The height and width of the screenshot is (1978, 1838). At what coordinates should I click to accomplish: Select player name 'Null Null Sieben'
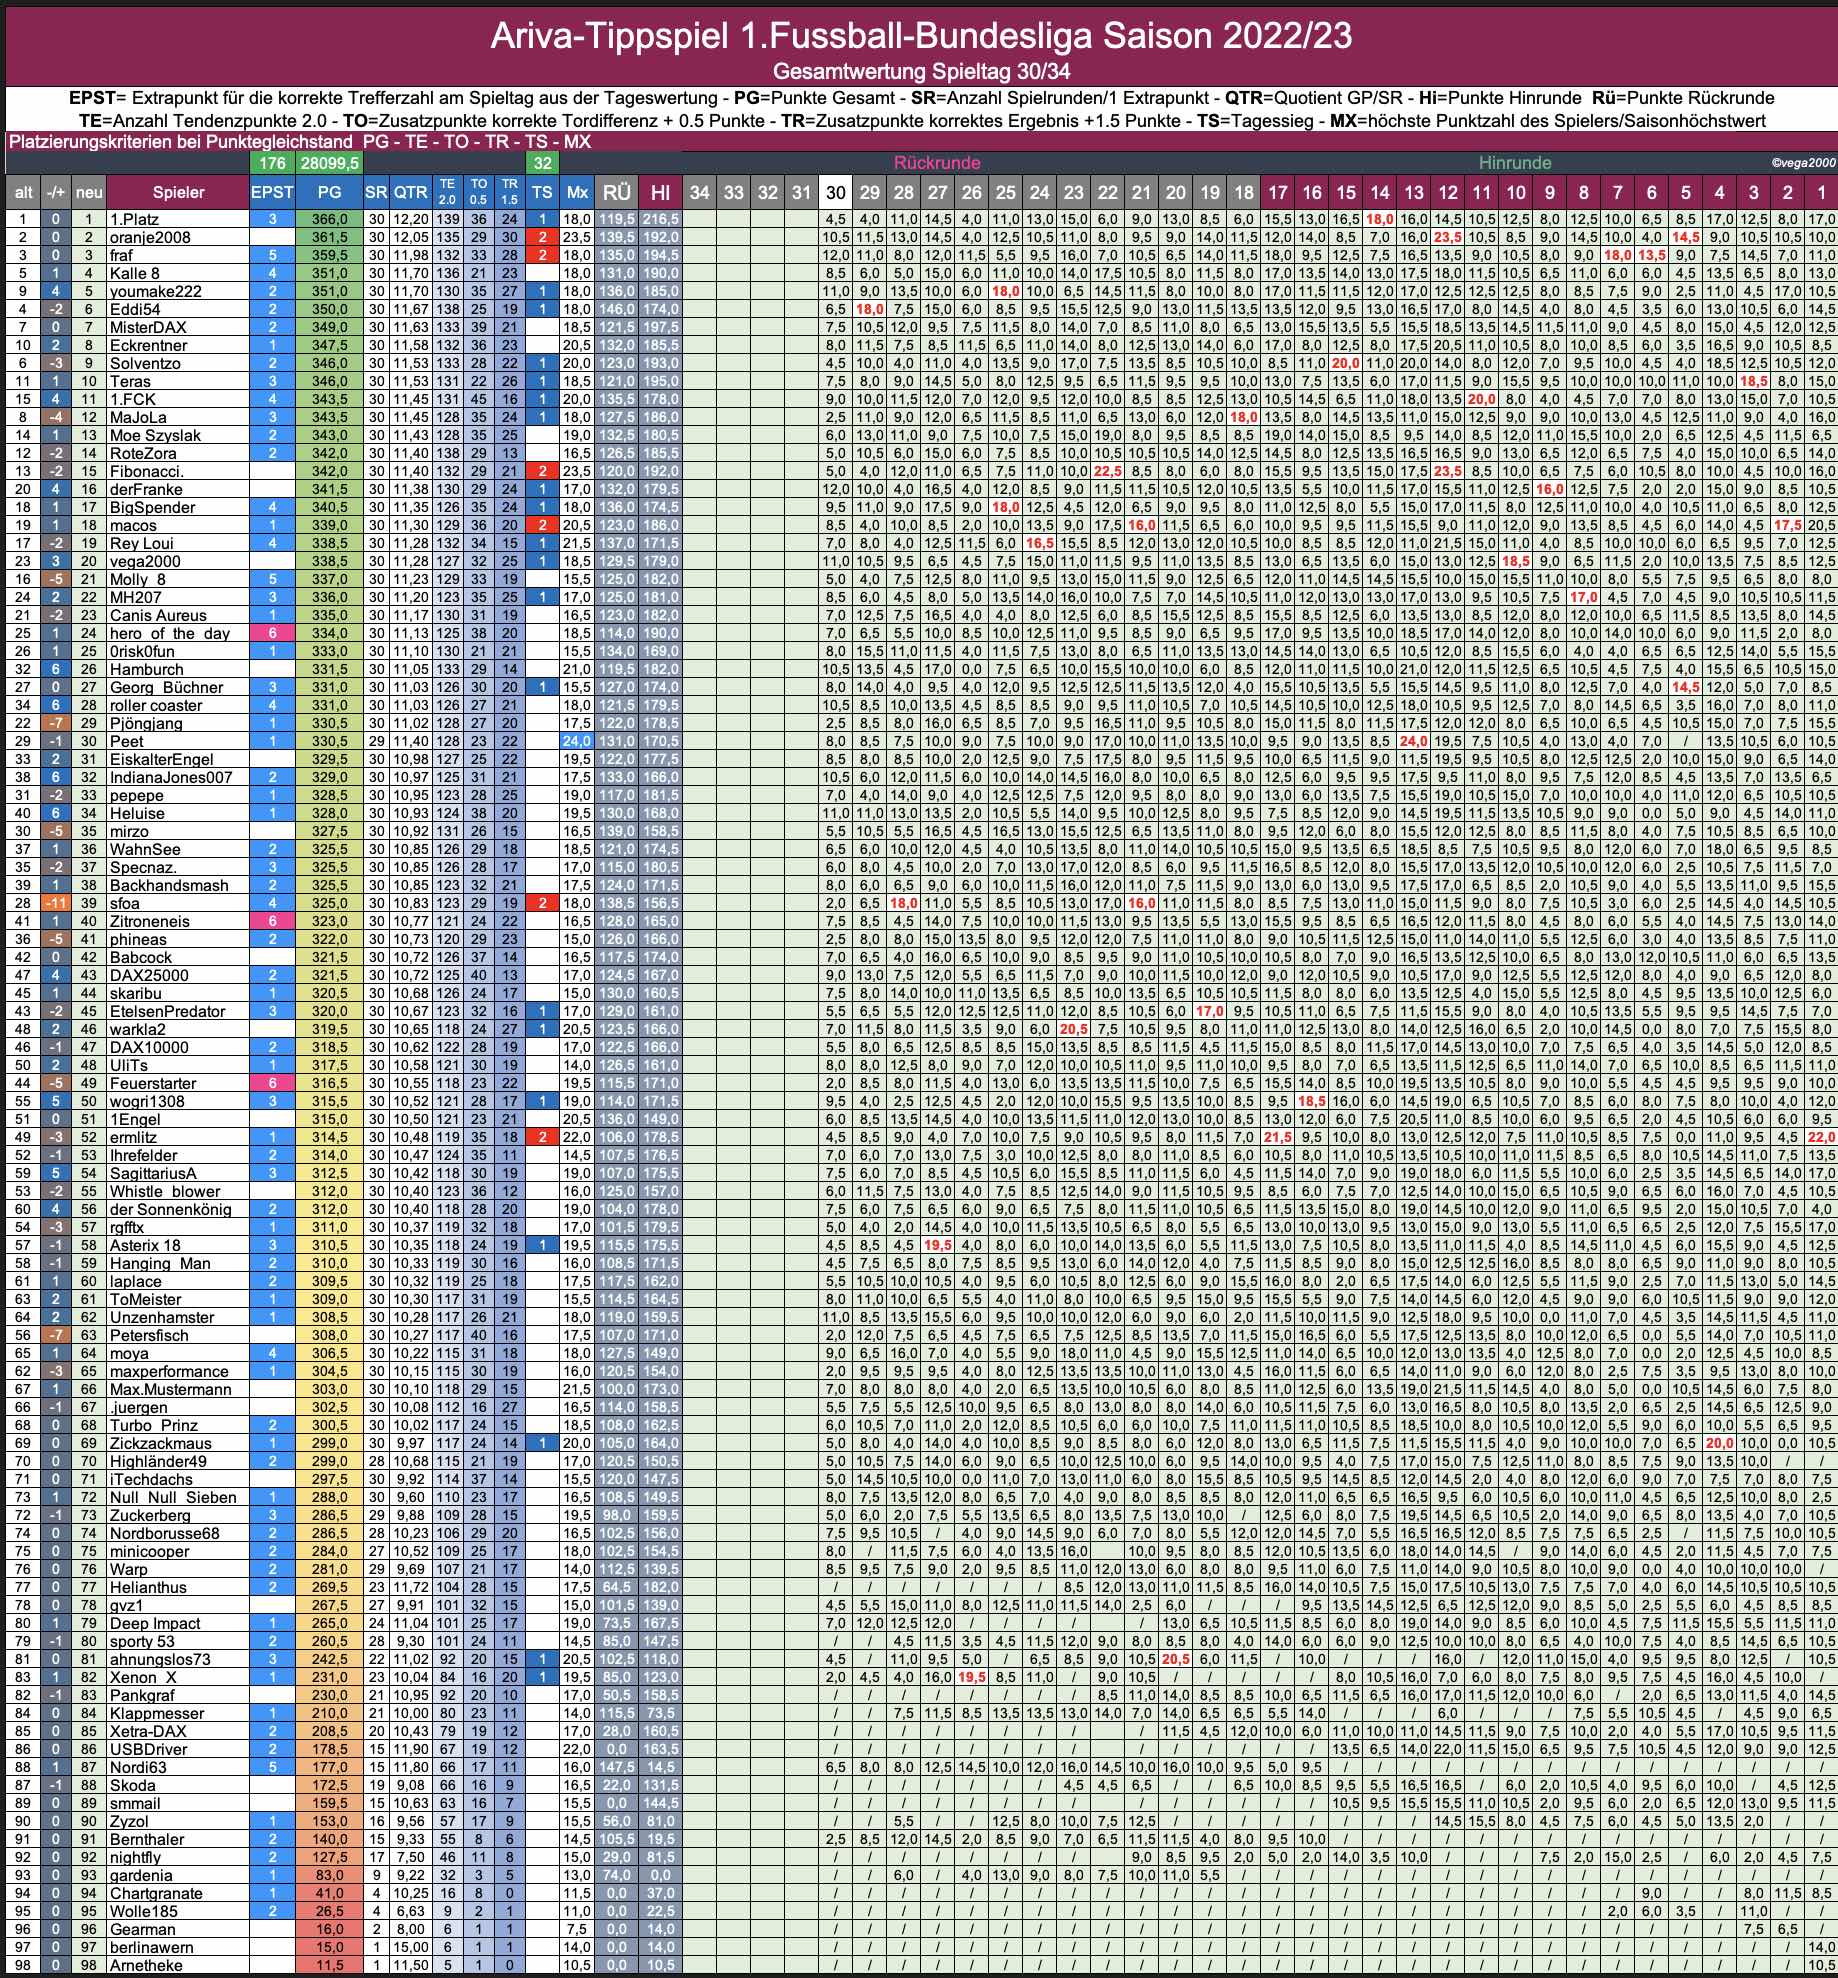click(174, 1497)
